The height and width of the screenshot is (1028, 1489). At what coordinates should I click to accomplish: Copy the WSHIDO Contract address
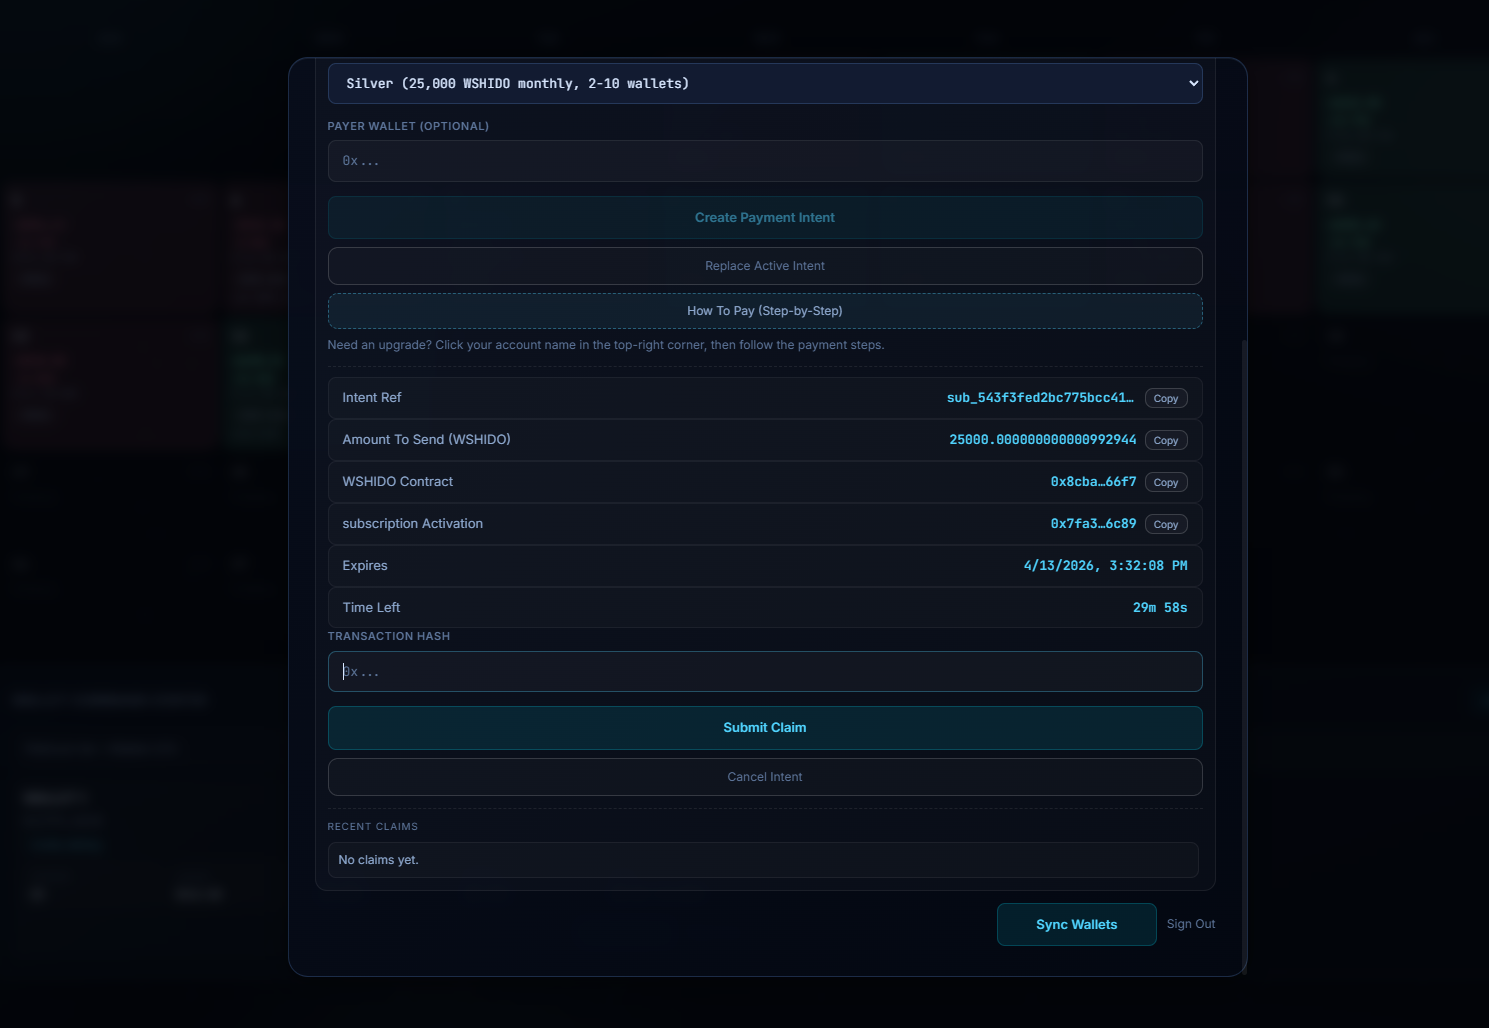(x=1165, y=483)
